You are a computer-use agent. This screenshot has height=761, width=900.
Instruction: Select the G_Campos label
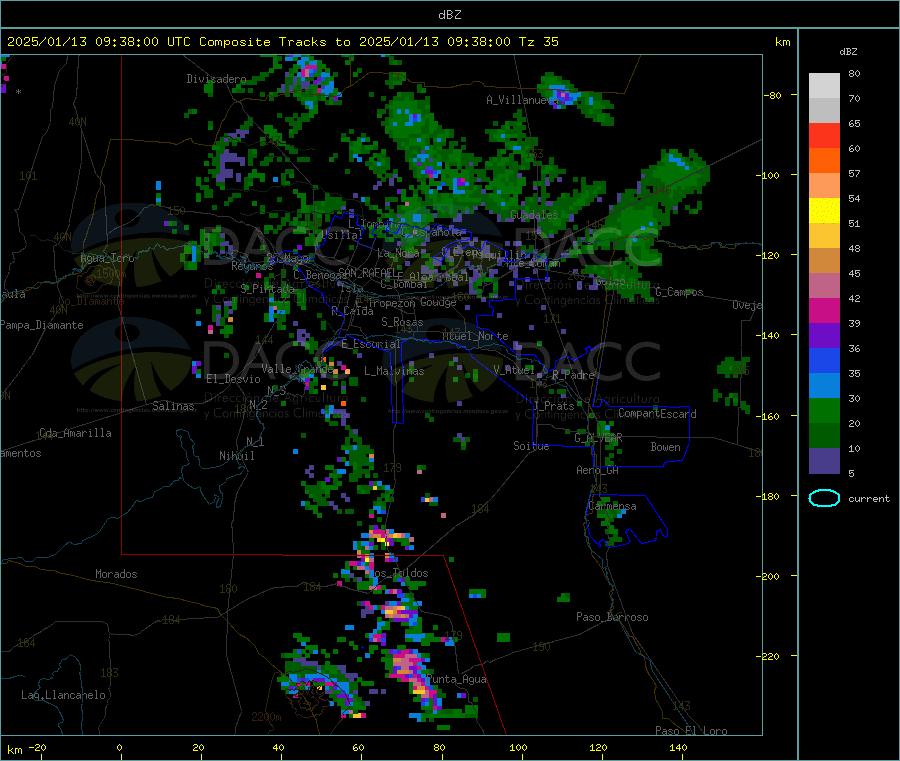pos(679,292)
